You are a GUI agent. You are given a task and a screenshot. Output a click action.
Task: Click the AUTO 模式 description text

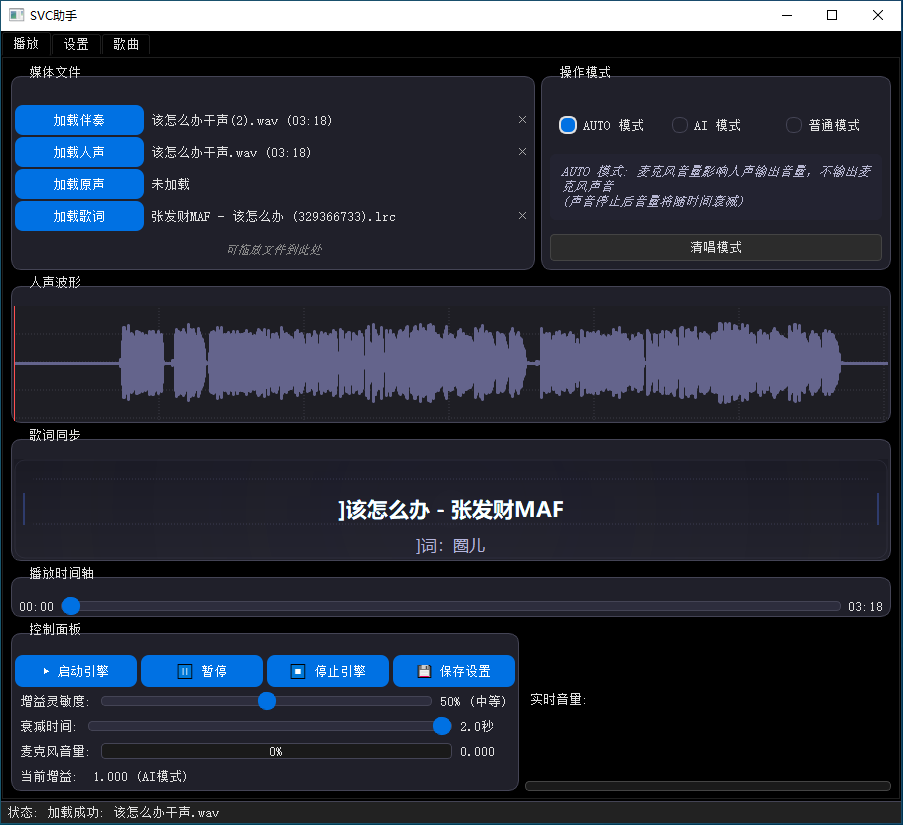[x=715, y=186]
